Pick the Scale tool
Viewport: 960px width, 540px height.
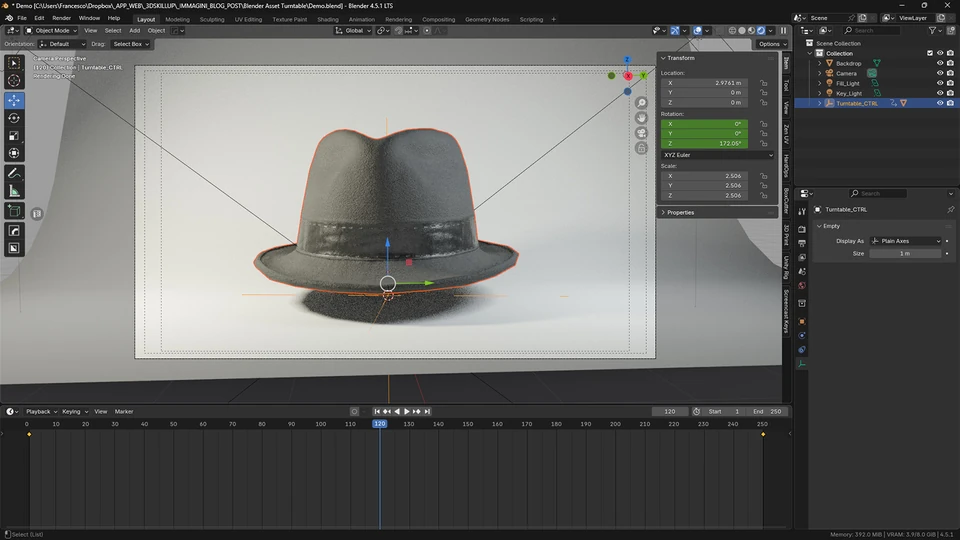coord(14,135)
